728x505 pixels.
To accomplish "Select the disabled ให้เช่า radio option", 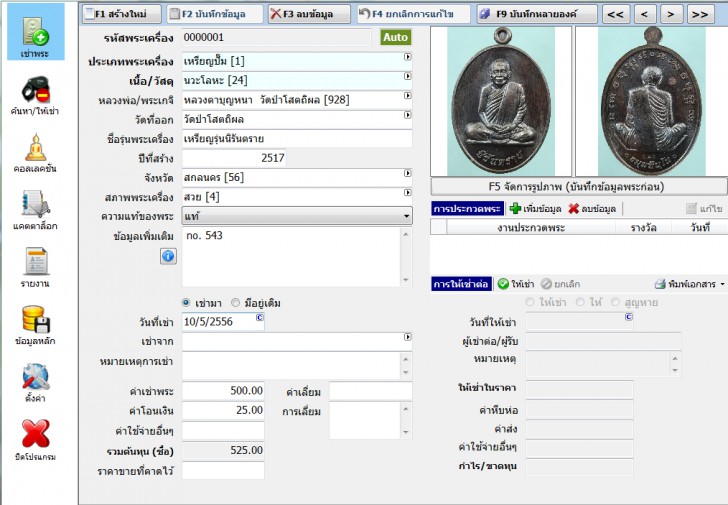I will coord(530,302).
